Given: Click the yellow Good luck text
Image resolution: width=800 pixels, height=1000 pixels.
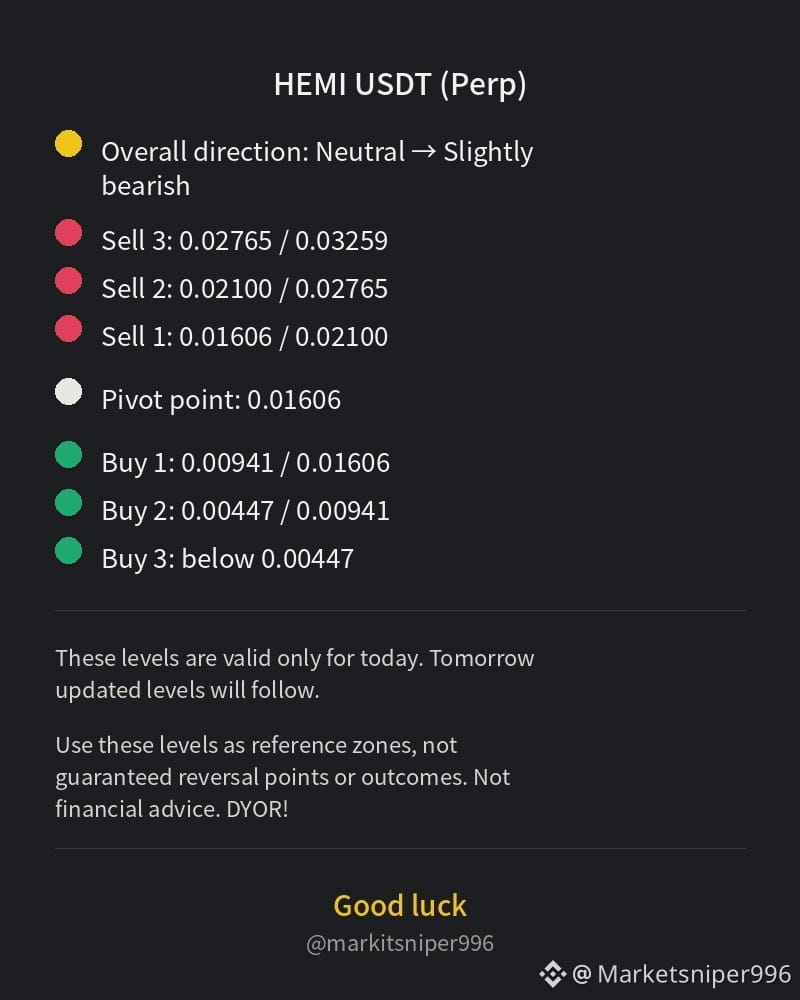Looking at the screenshot, I should click(400, 906).
